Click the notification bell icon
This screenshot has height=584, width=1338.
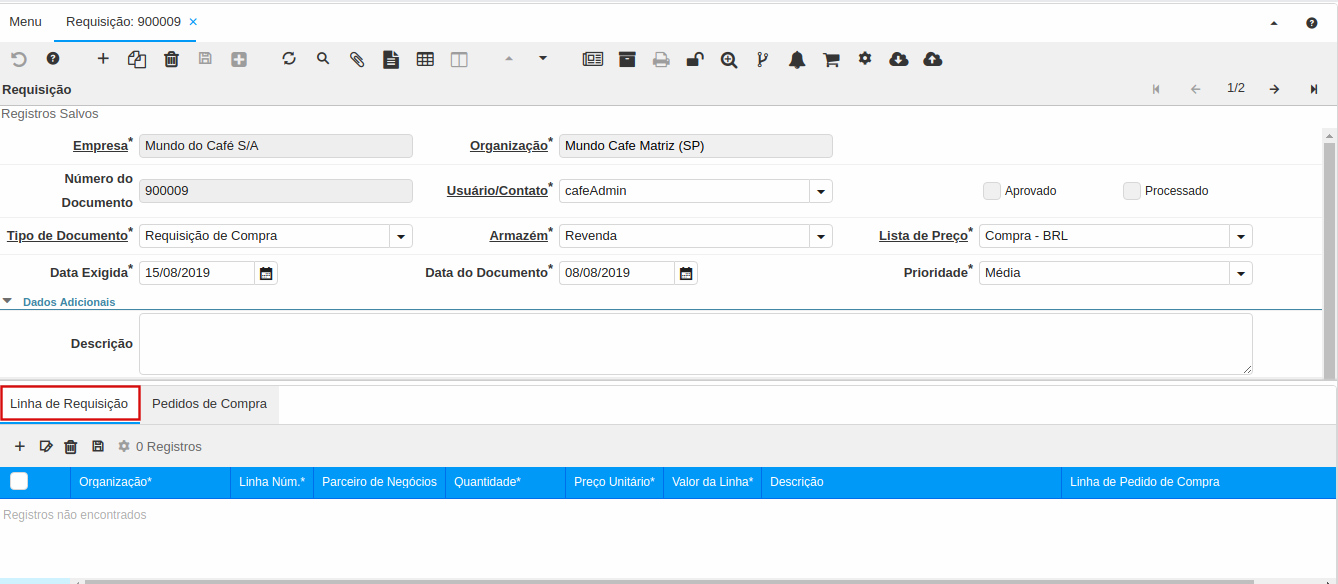click(x=797, y=59)
